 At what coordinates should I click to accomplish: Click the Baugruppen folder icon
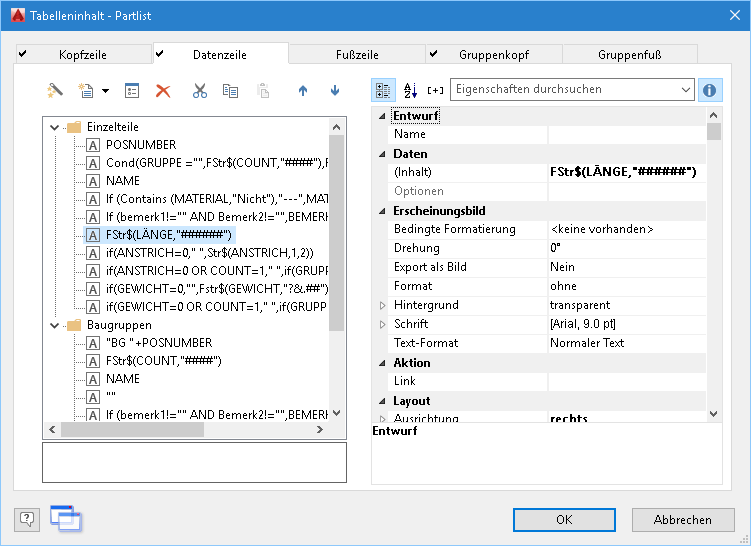(x=74, y=325)
